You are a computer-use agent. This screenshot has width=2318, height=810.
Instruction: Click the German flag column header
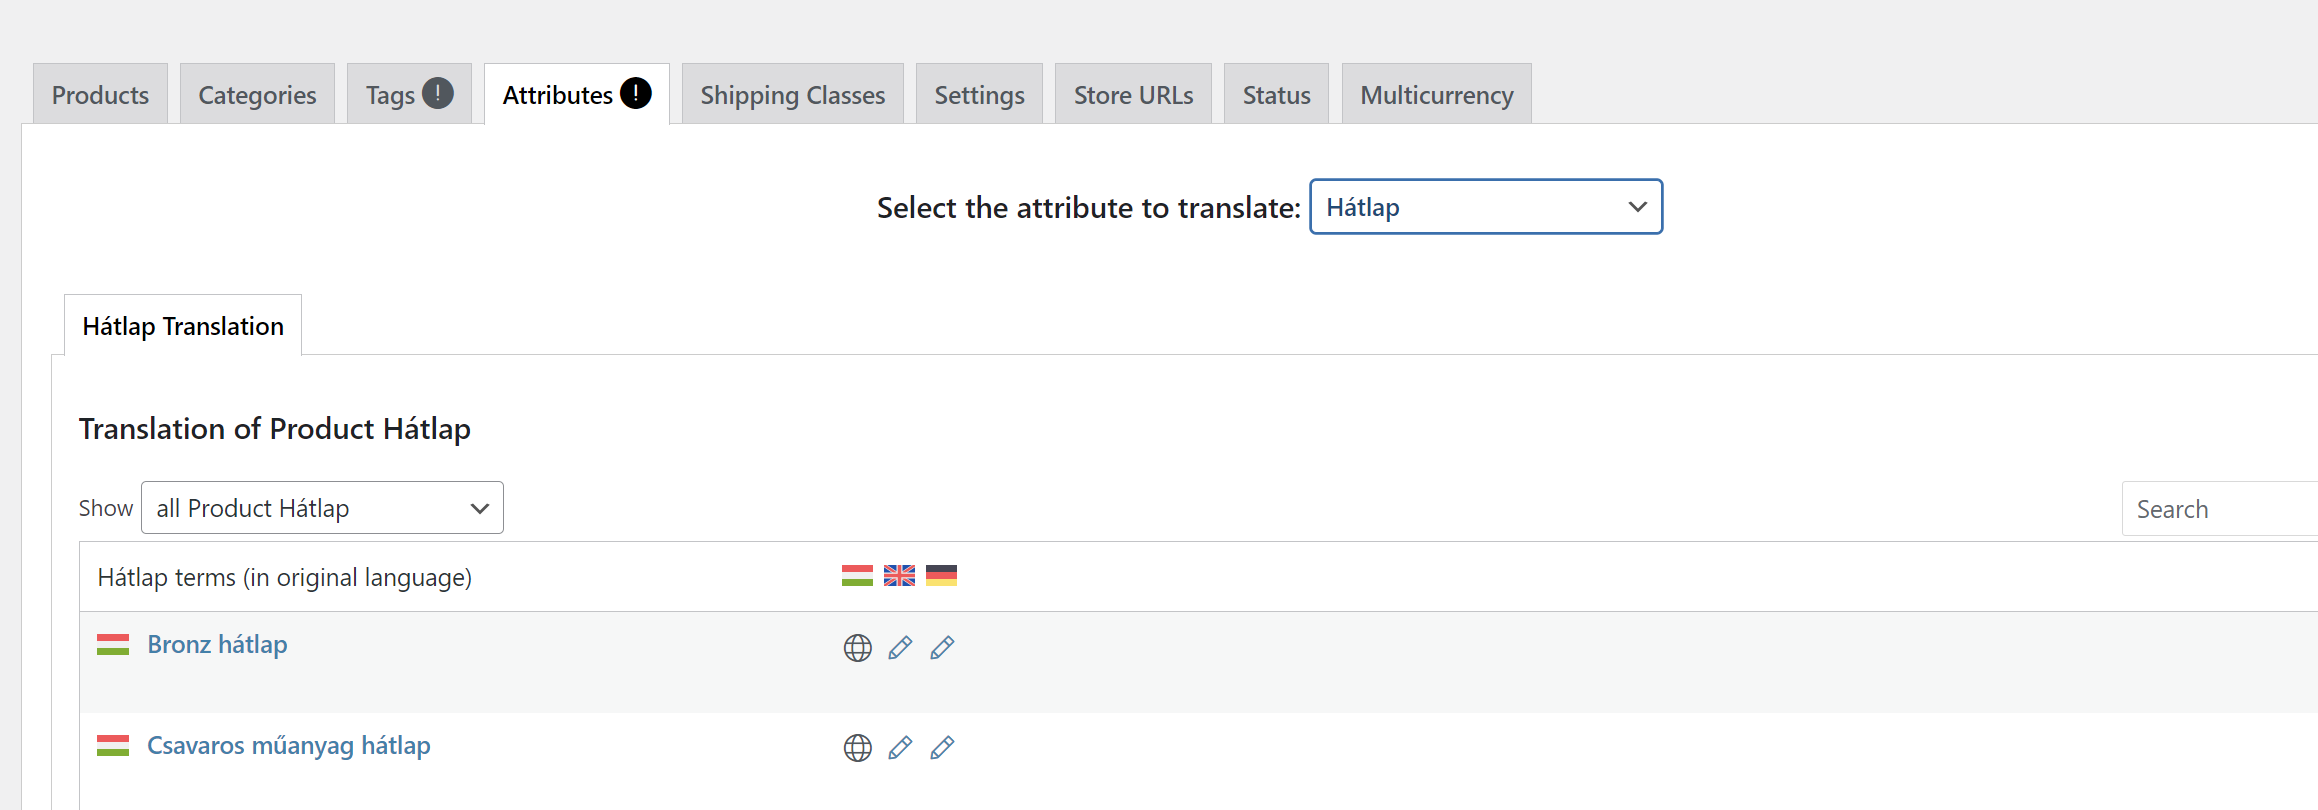(x=941, y=575)
